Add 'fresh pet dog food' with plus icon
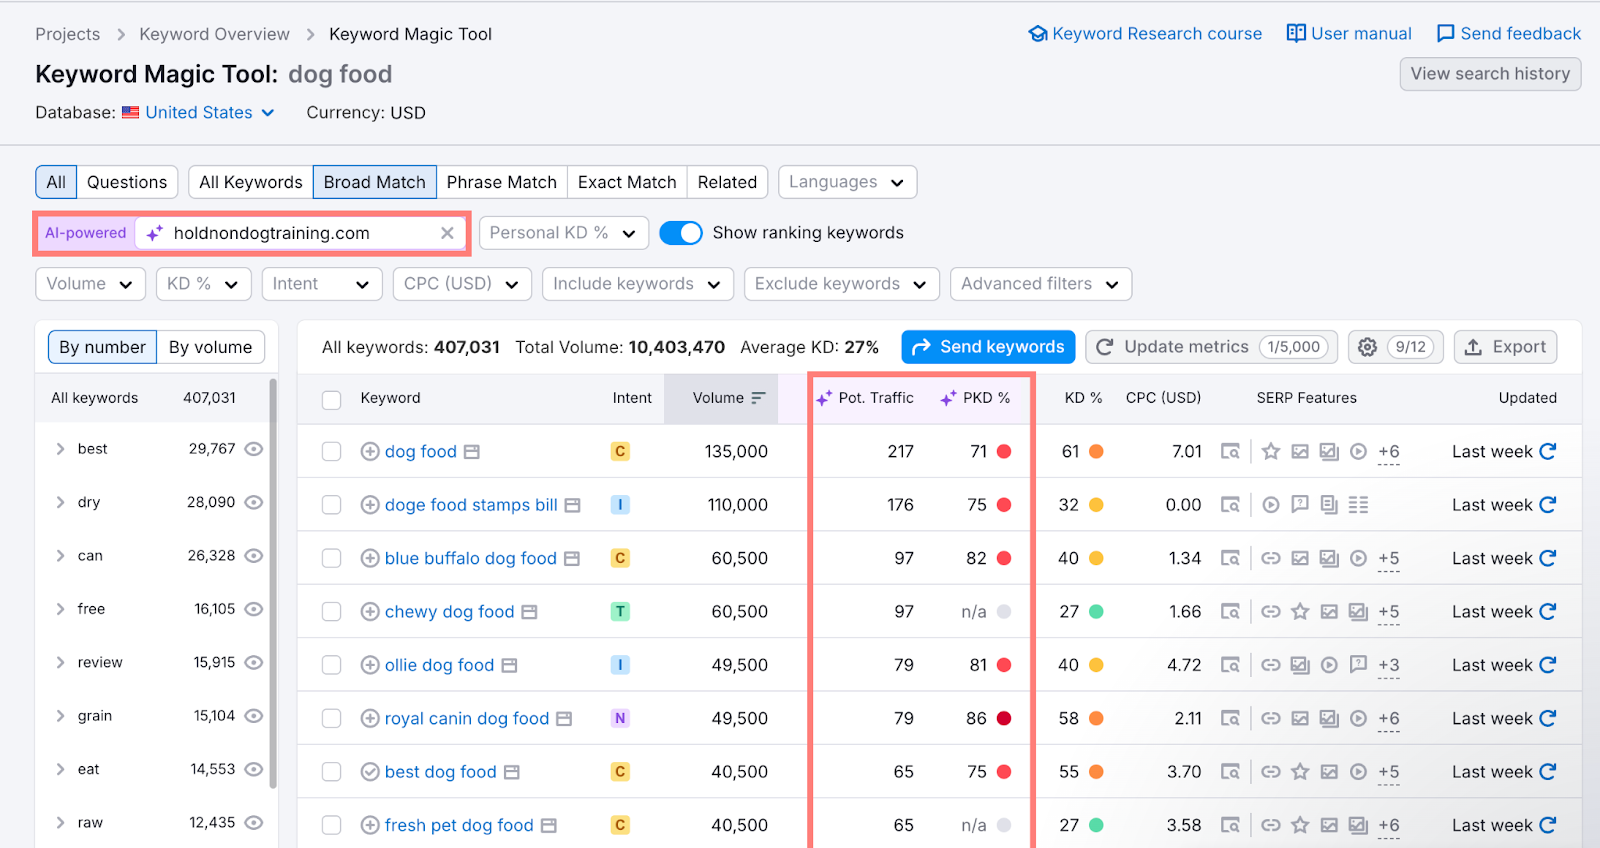The height and width of the screenshot is (848, 1600). [x=370, y=825]
